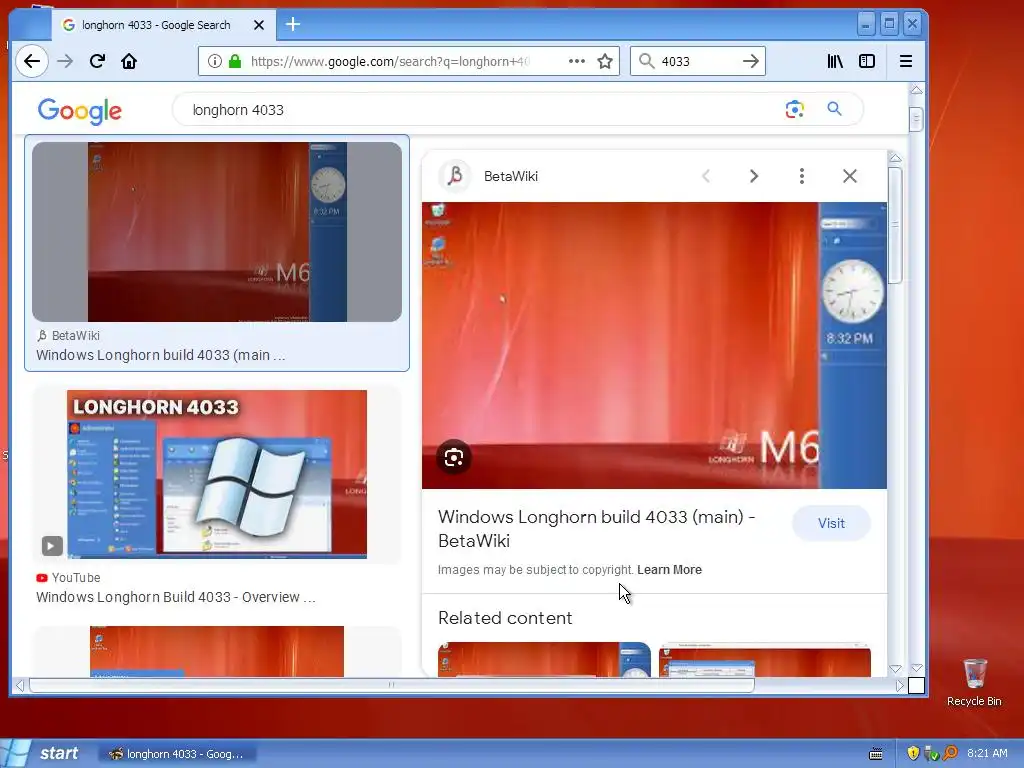The width and height of the screenshot is (1024, 768).
Task: Bookmark this page with the star icon
Action: [x=605, y=61]
